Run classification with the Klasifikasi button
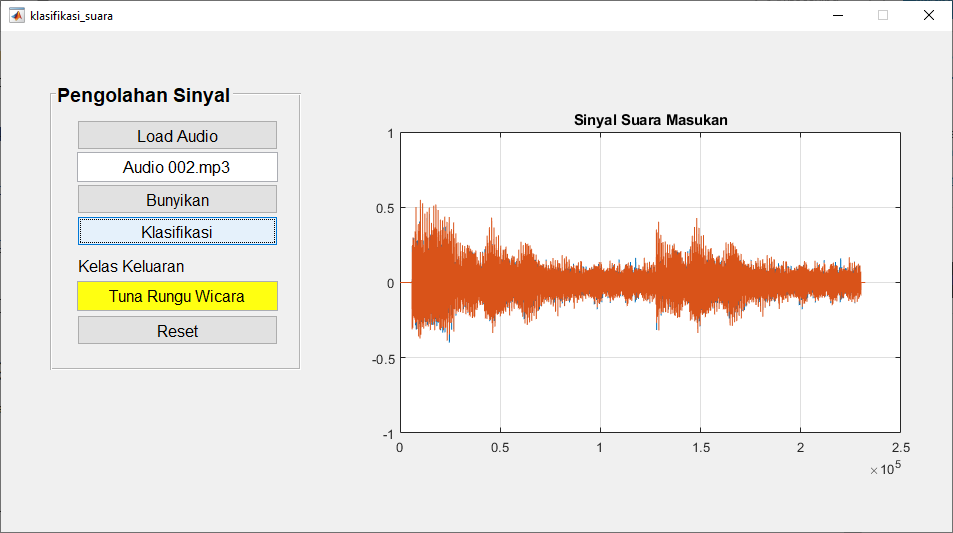This screenshot has height=533, width=953. coord(177,231)
